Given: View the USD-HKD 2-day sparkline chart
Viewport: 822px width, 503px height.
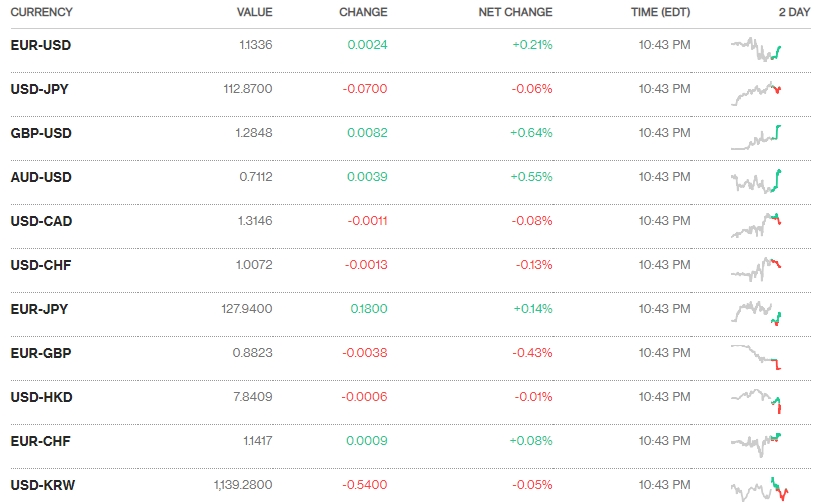Looking at the screenshot, I should [x=757, y=399].
